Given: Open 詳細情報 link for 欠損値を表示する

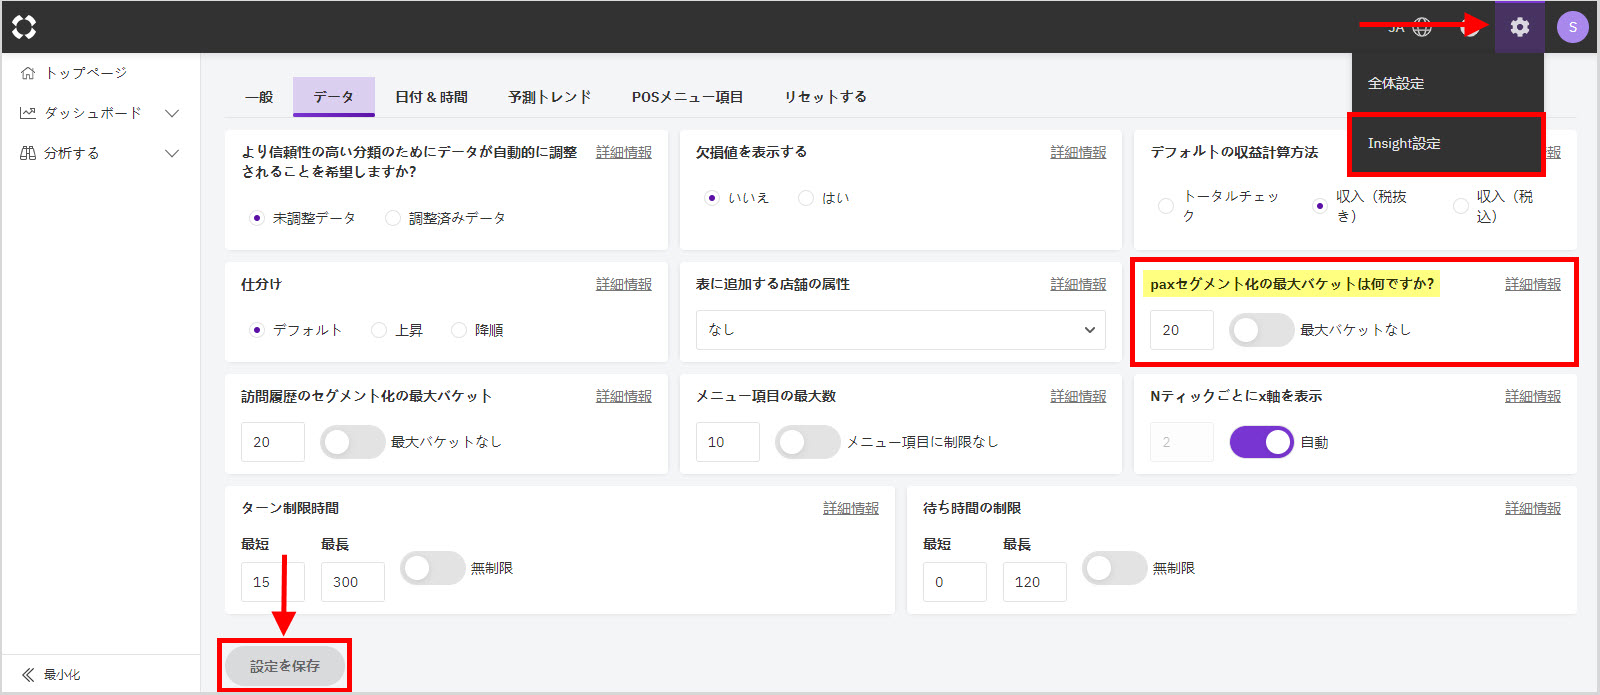Looking at the screenshot, I should coord(1078,152).
